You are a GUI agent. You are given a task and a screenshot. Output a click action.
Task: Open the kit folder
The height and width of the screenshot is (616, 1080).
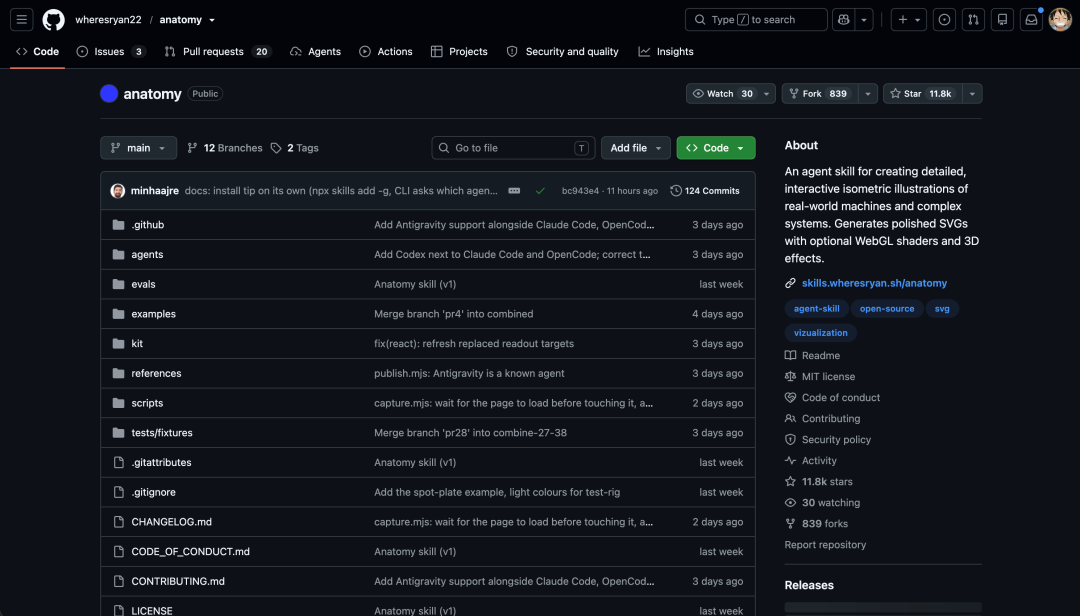coord(137,343)
